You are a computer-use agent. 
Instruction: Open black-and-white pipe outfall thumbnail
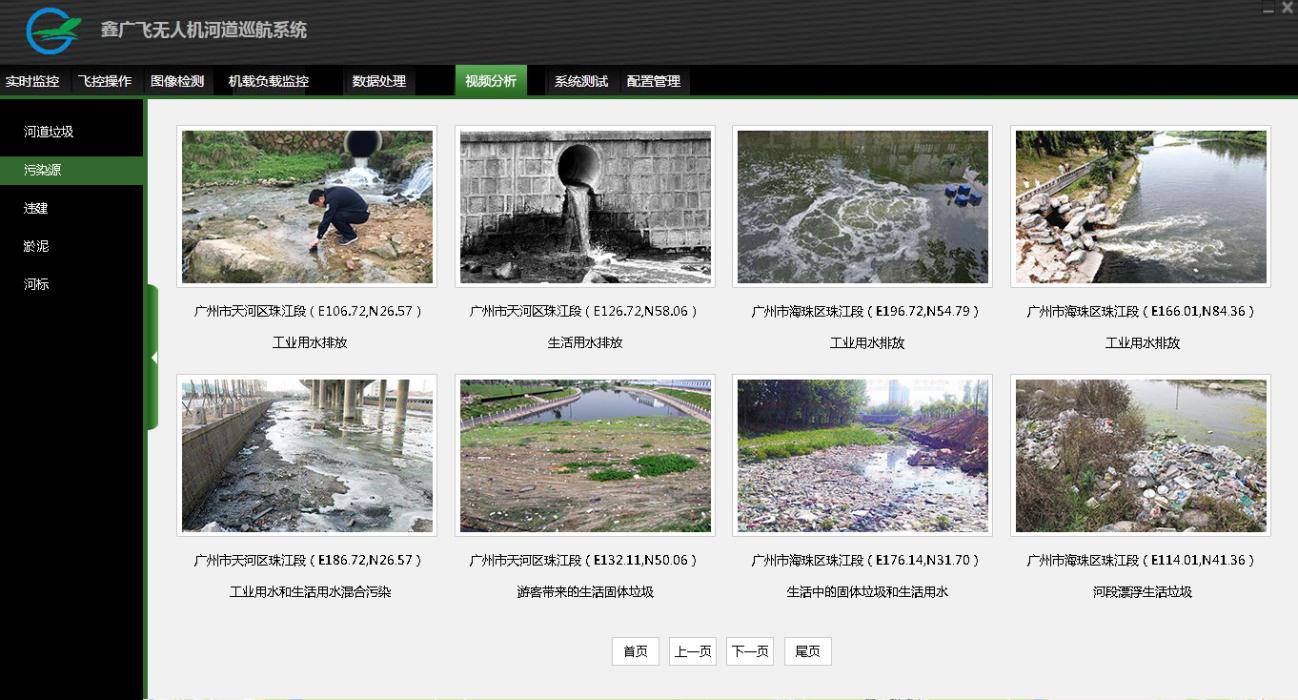pyautogui.click(x=585, y=207)
